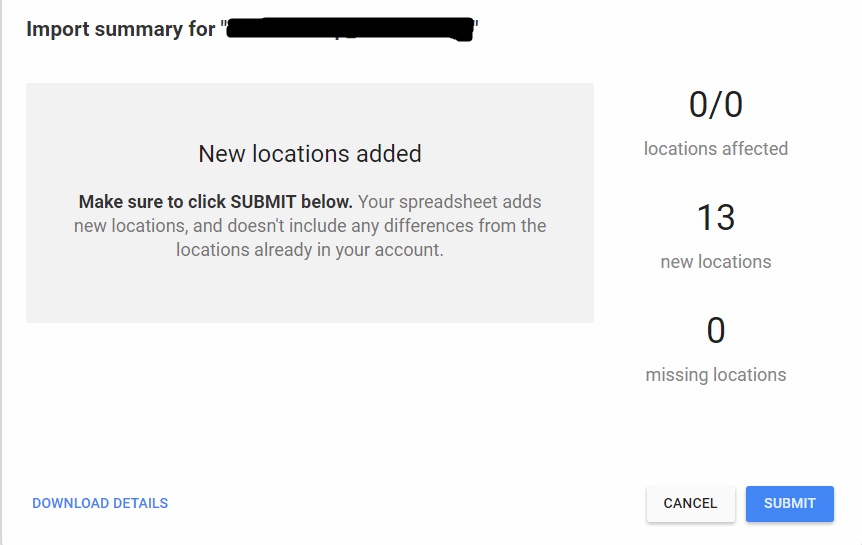The height and width of the screenshot is (545, 862).
Task: Click the "Your spreadsheet adds" sentence start
Action: [x=449, y=202]
